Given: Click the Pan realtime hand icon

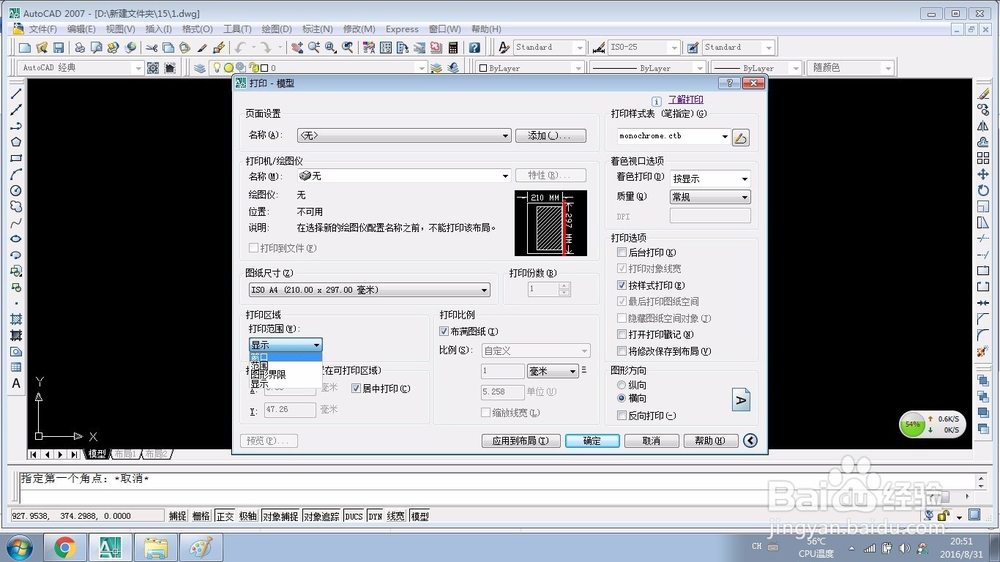Looking at the screenshot, I should [297, 47].
